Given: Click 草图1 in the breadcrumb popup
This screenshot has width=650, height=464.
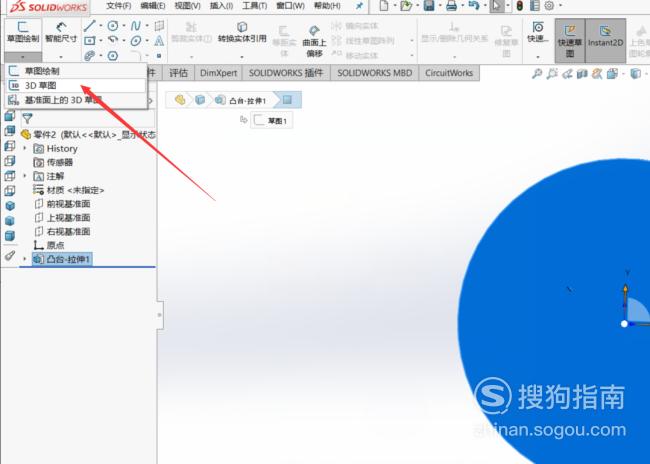Looking at the screenshot, I should tap(272, 121).
